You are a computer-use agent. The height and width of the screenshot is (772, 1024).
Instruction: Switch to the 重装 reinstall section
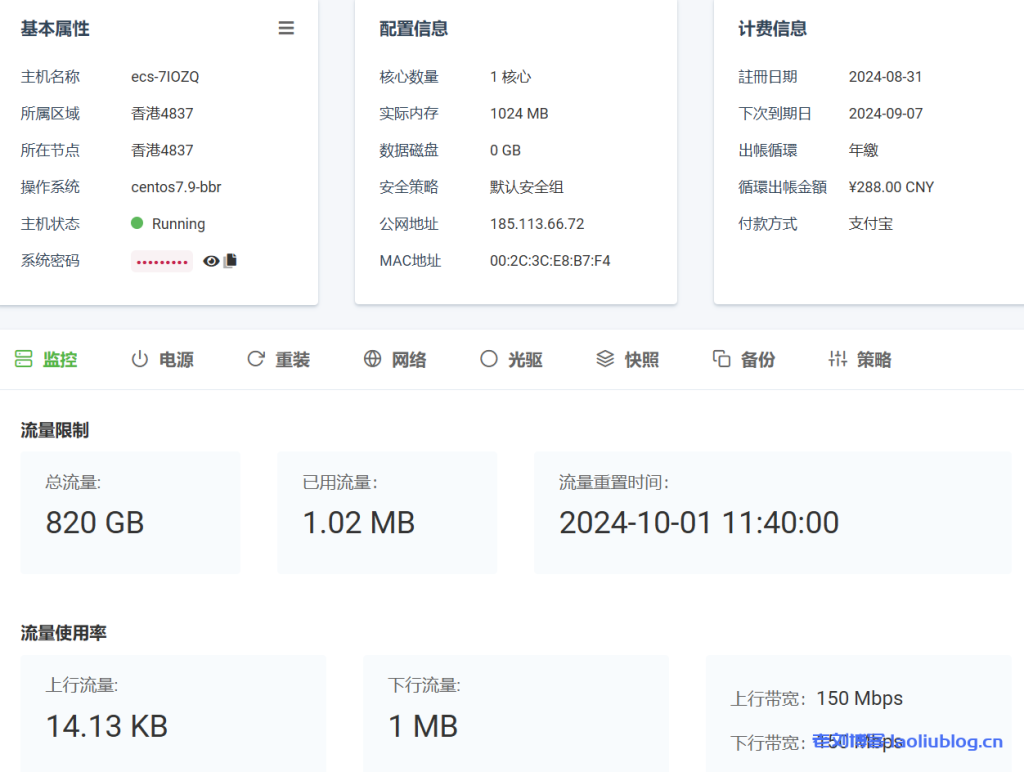(x=278, y=359)
